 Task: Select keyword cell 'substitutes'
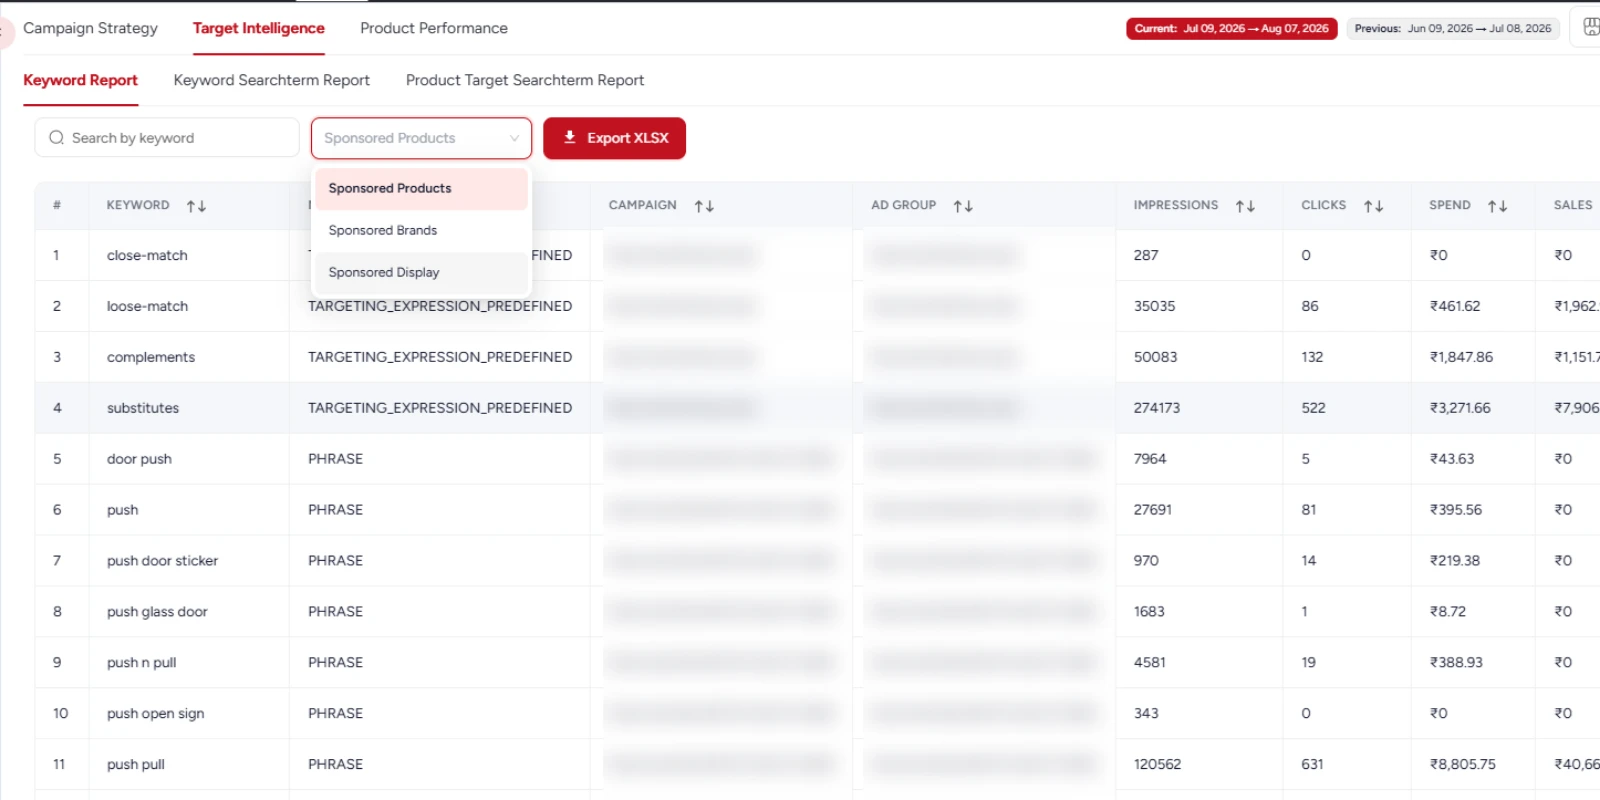(x=143, y=408)
